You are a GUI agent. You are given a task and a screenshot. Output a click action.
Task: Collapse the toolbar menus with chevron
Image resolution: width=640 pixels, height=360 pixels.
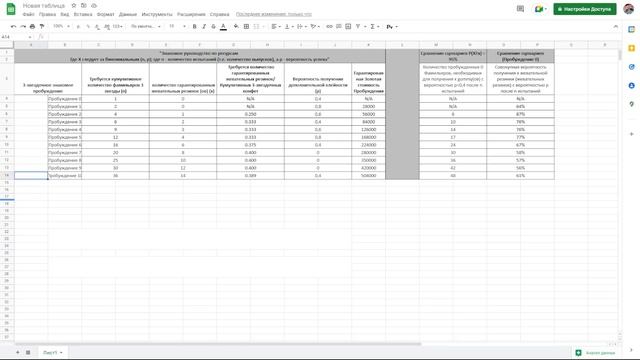616,27
